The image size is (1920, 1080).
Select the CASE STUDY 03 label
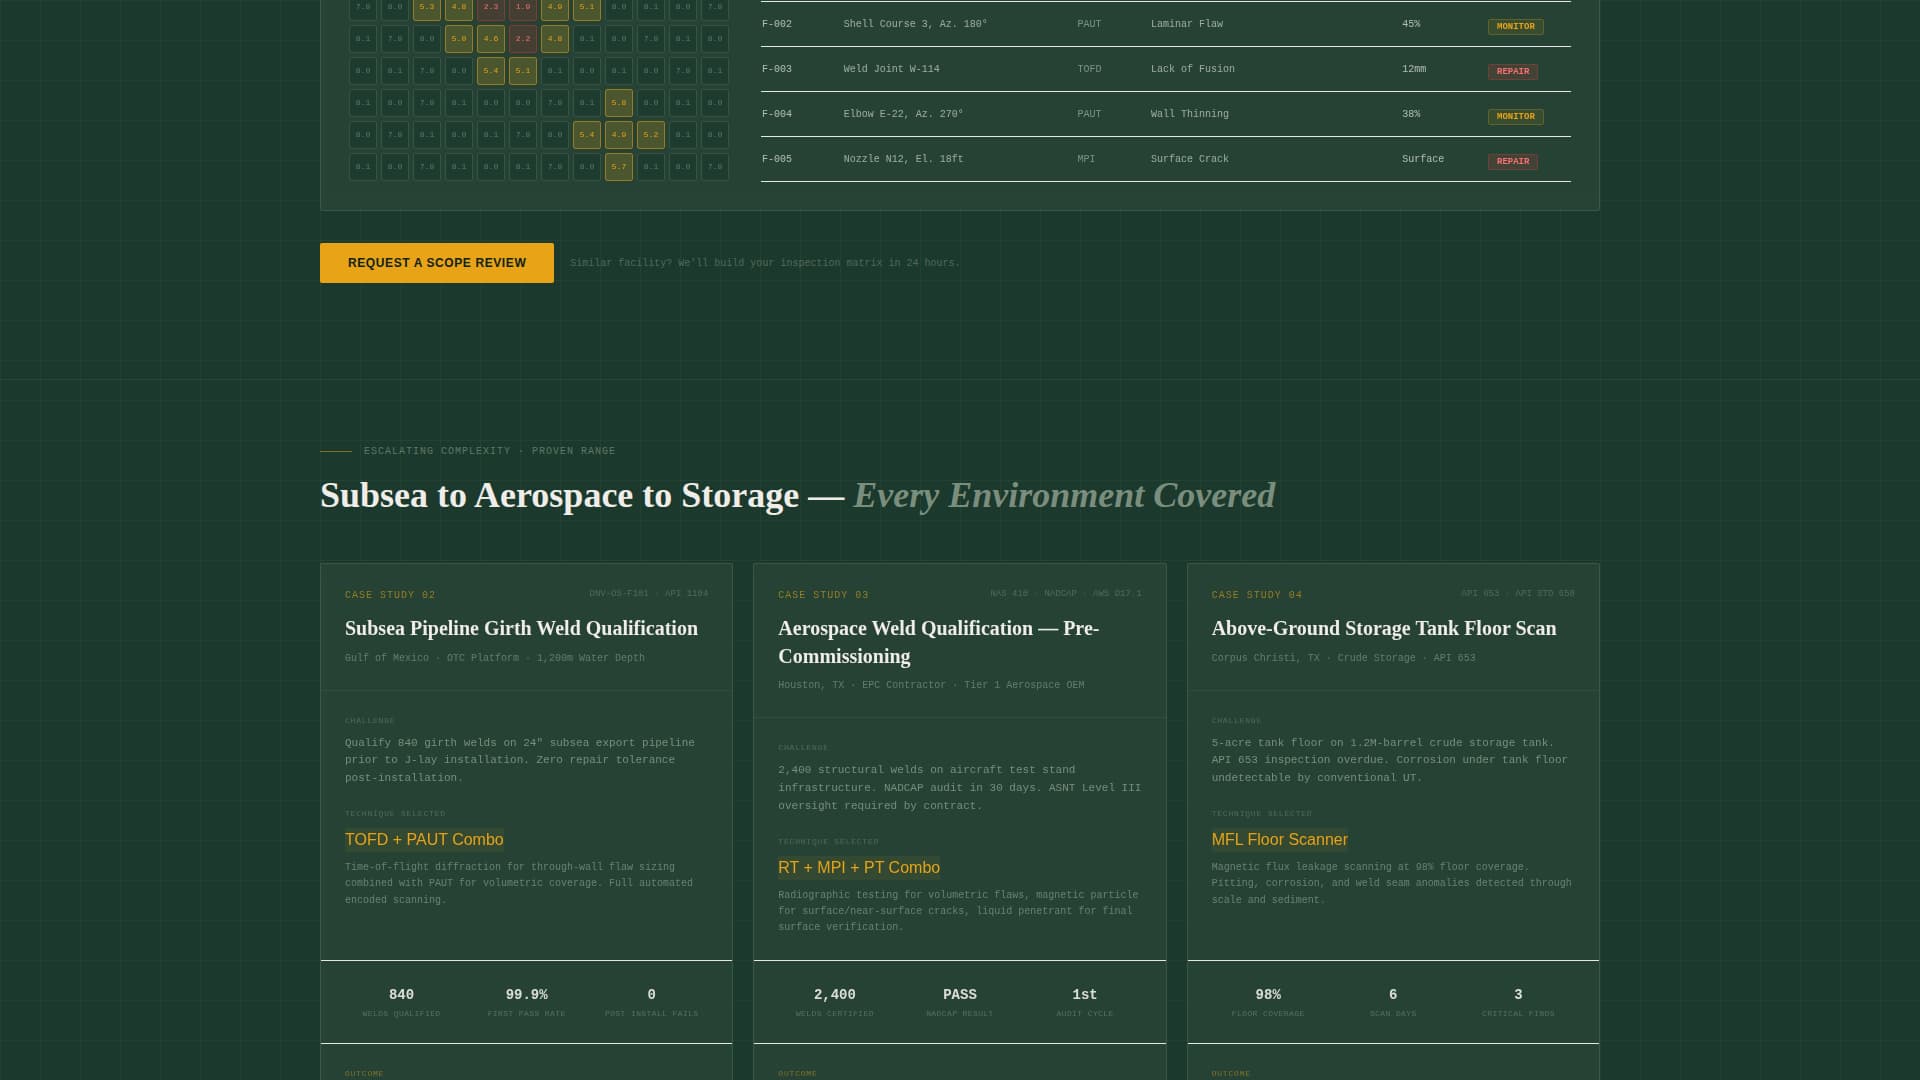[x=824, y=594]
